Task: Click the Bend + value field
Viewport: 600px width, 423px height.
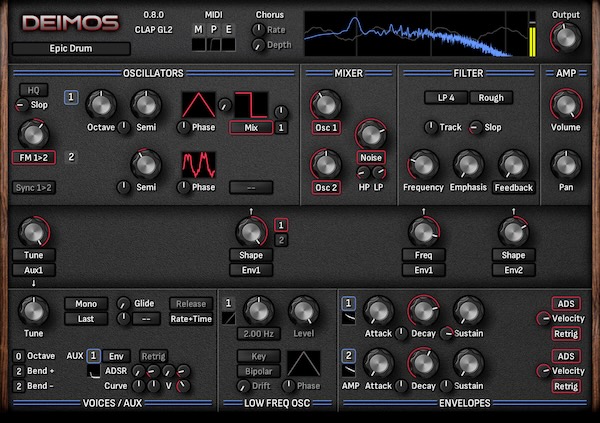Action: tap(18, 371)
